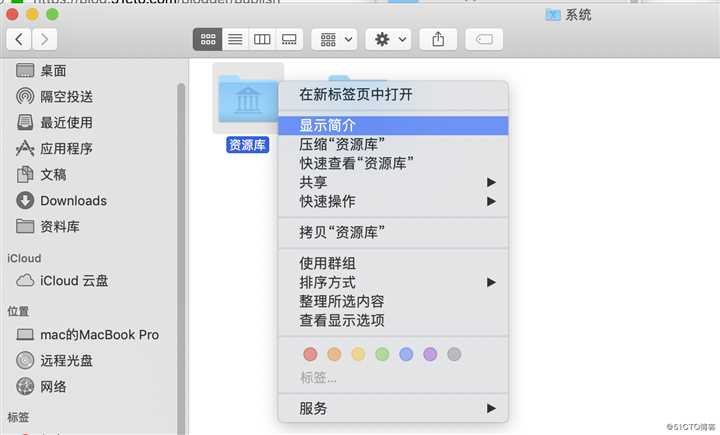720x435 pixels.
Task: Open 资料库 folder in sidebar
Action: (48, 226)
